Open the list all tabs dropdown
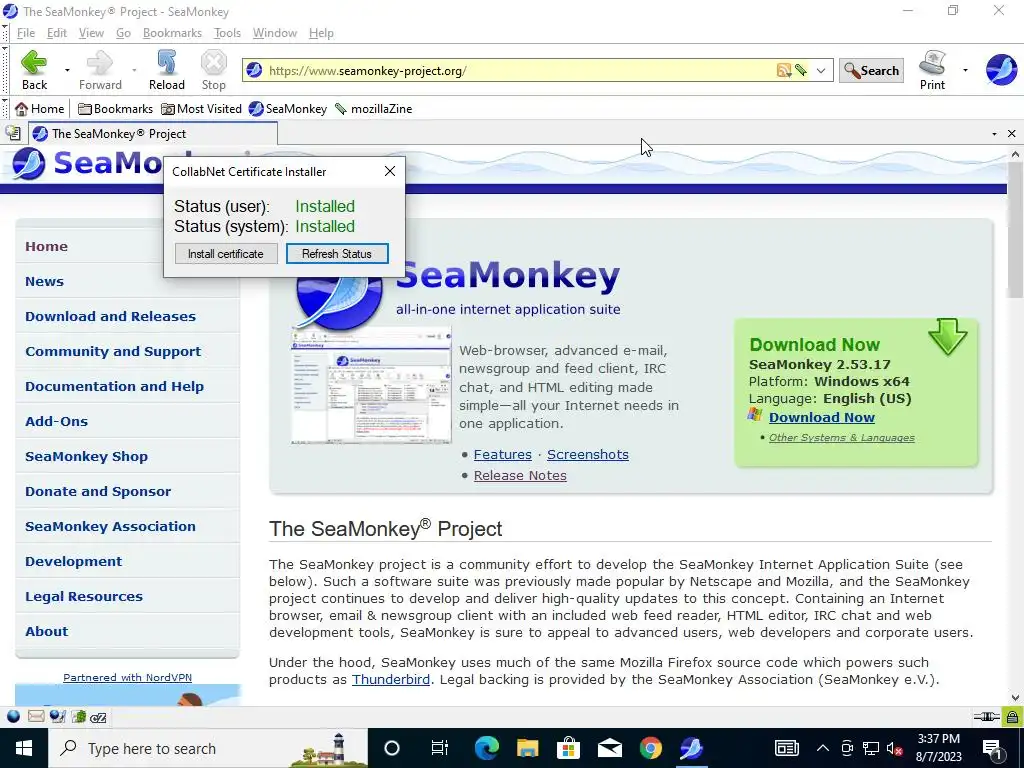The height and width of the screenshot is (768, 1024). [994, 134]
